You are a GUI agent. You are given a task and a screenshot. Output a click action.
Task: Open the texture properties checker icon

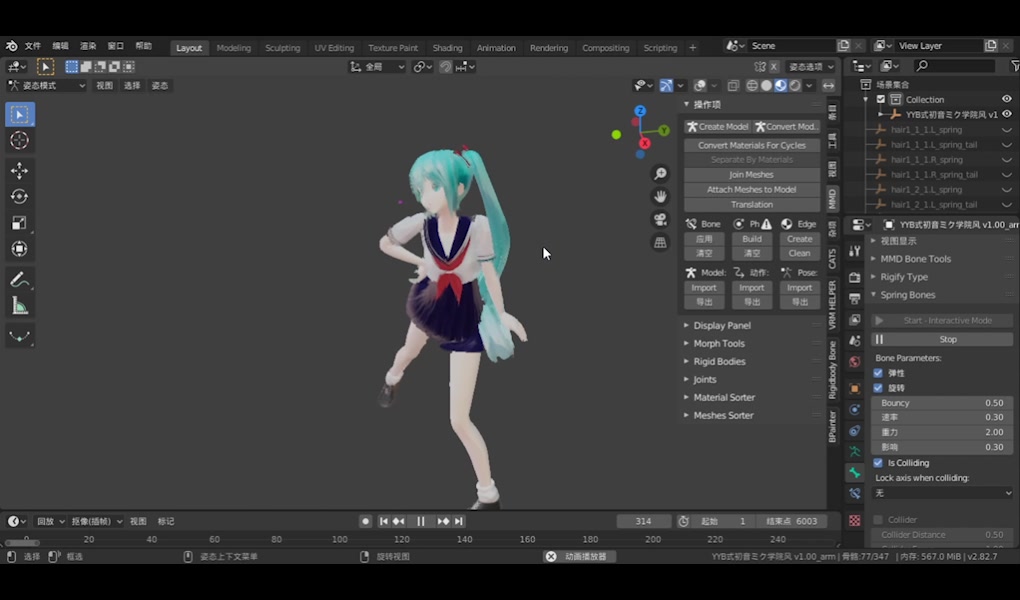click(x=855, y=521)
